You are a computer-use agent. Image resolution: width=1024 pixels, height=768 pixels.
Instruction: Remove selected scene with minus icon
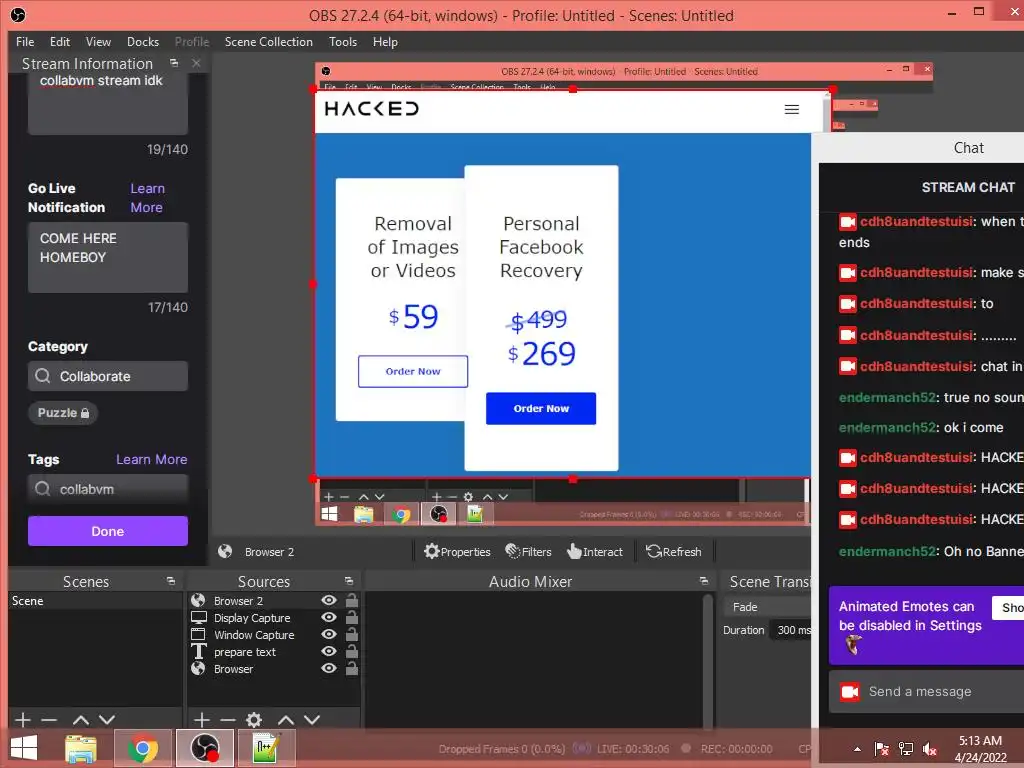pyautogui.click(x=49, y=720)
